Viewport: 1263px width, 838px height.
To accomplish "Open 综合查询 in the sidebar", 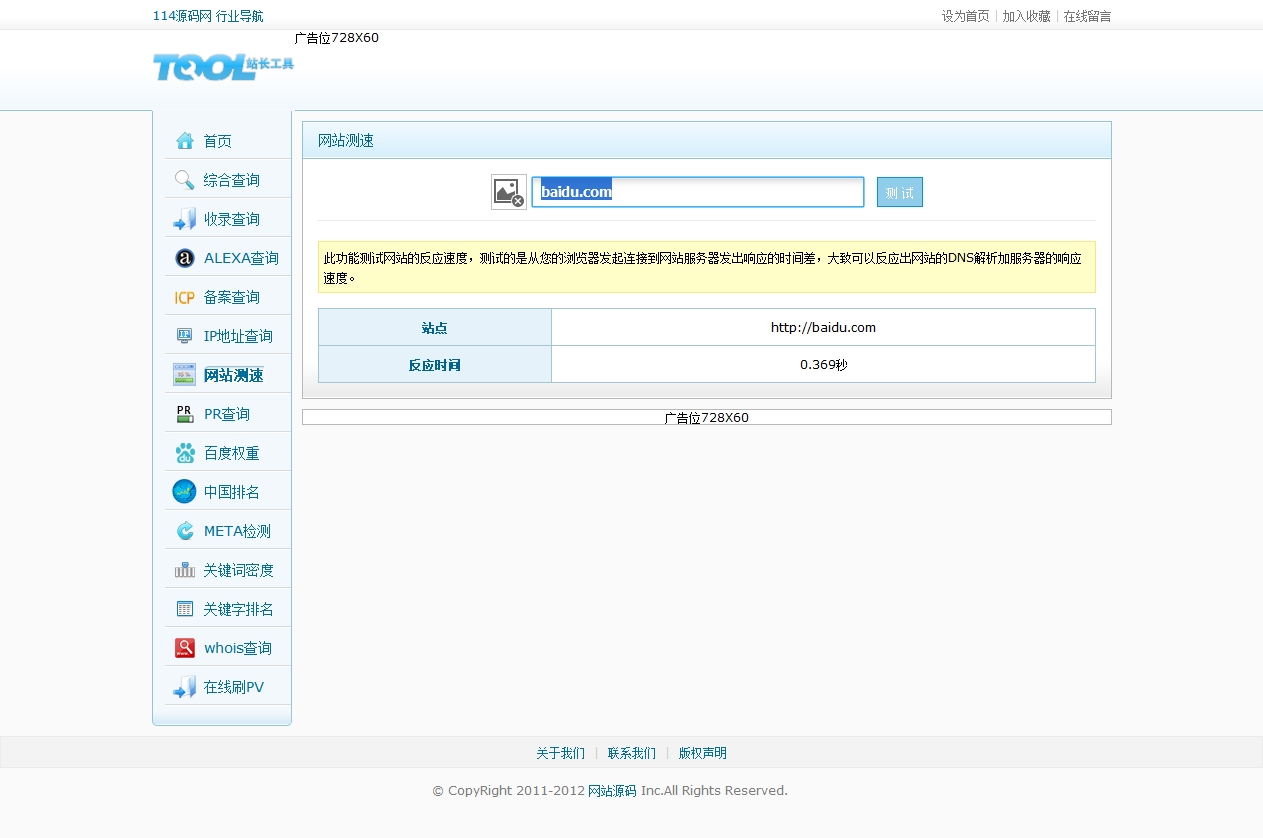I will click(x=232, y=180).
